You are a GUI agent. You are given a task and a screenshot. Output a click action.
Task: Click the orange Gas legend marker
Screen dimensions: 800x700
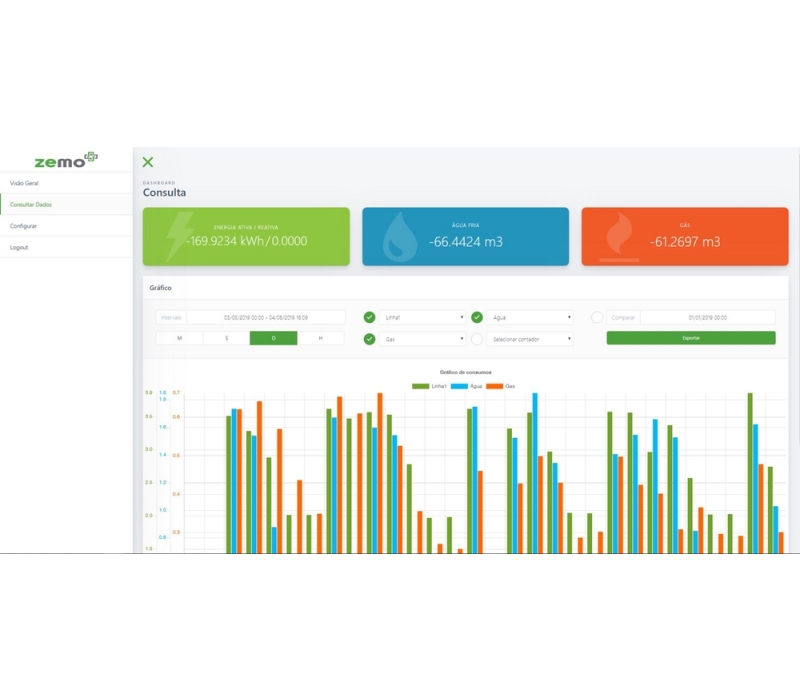pyautogui.click(x=493, y=386)
